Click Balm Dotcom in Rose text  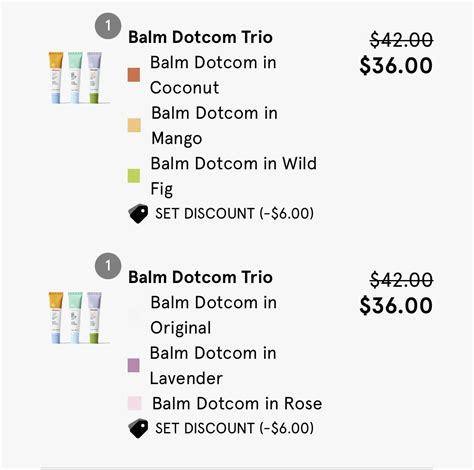click(237, 403)
